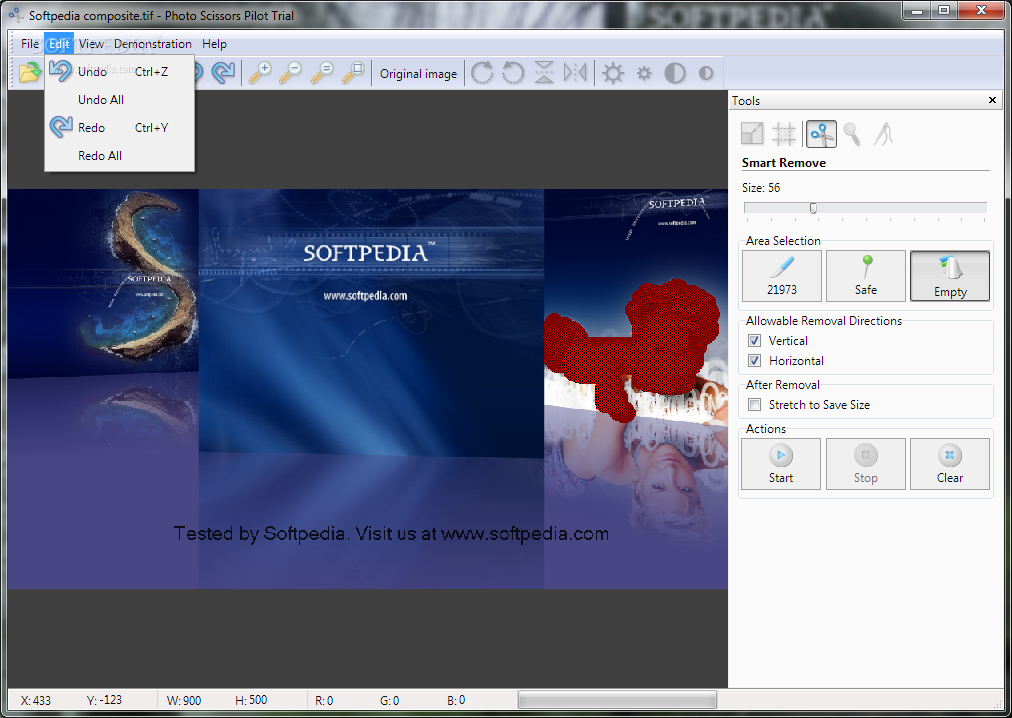Click the 'B: 0' status bar value
This screenshot has height=718, width=1012.
(456, 700)
